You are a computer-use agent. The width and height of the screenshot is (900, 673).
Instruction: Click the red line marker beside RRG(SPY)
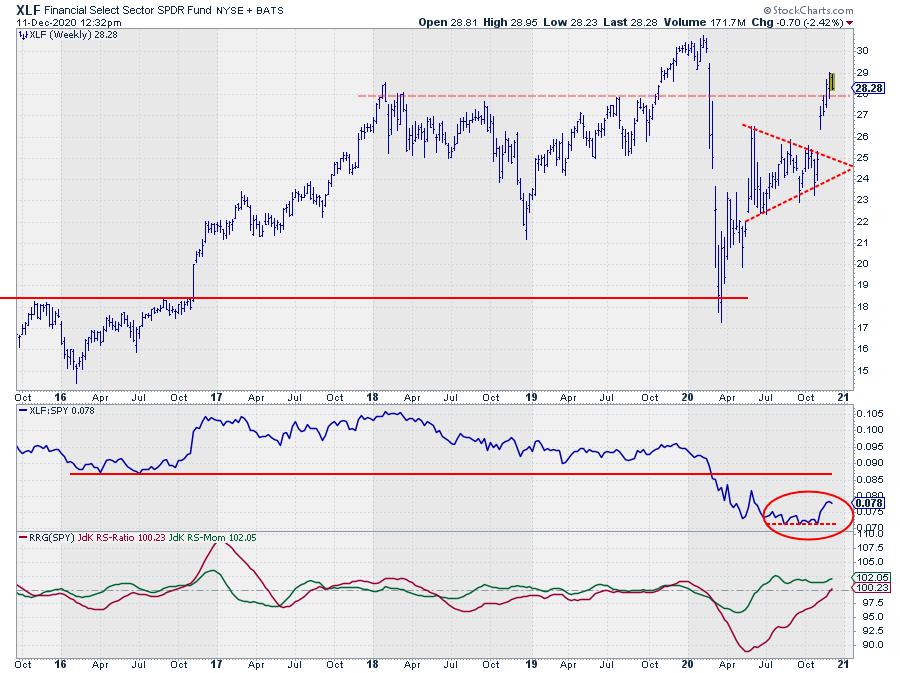point(21,539)
